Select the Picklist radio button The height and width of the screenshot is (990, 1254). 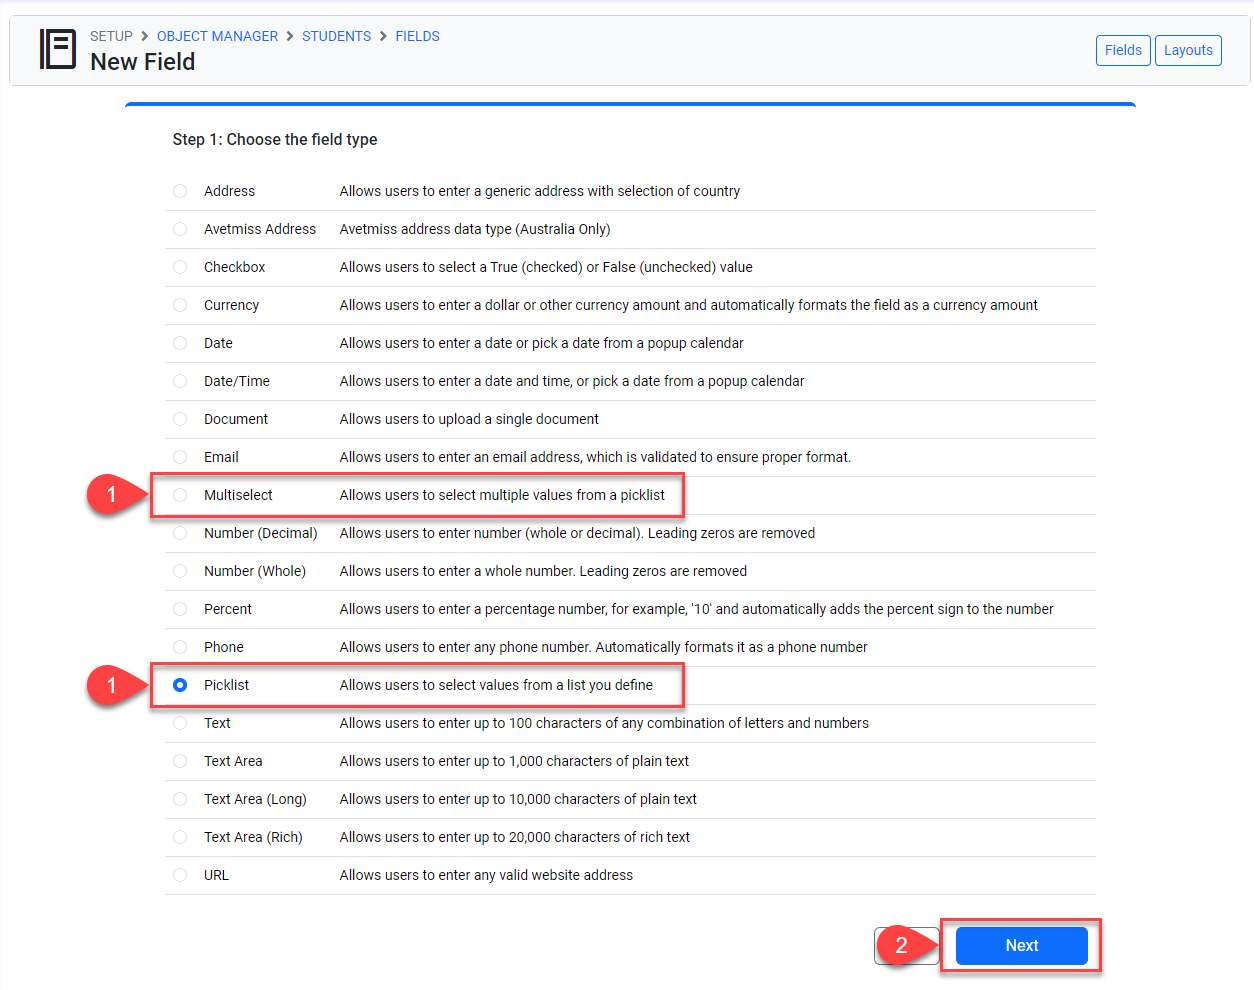click(180, 685)
